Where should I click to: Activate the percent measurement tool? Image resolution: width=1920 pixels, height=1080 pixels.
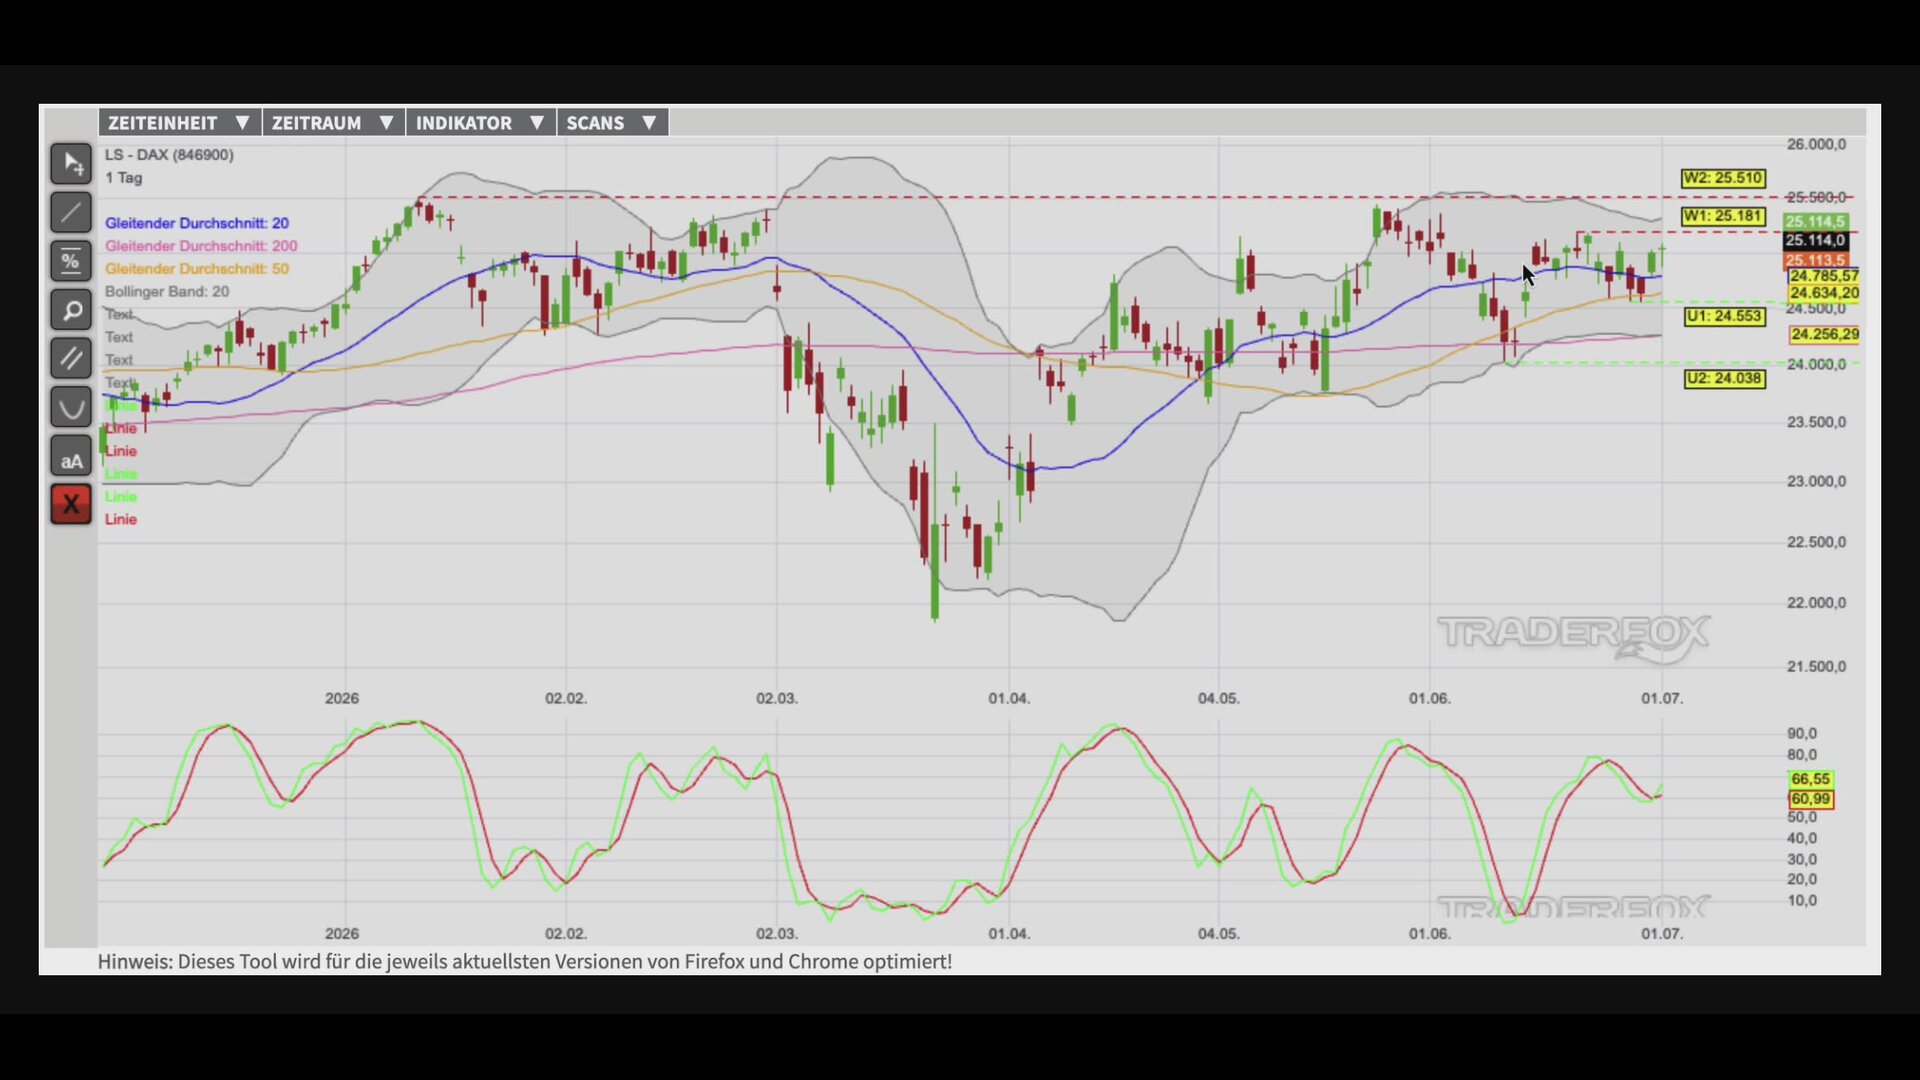[x=71, y=261]
